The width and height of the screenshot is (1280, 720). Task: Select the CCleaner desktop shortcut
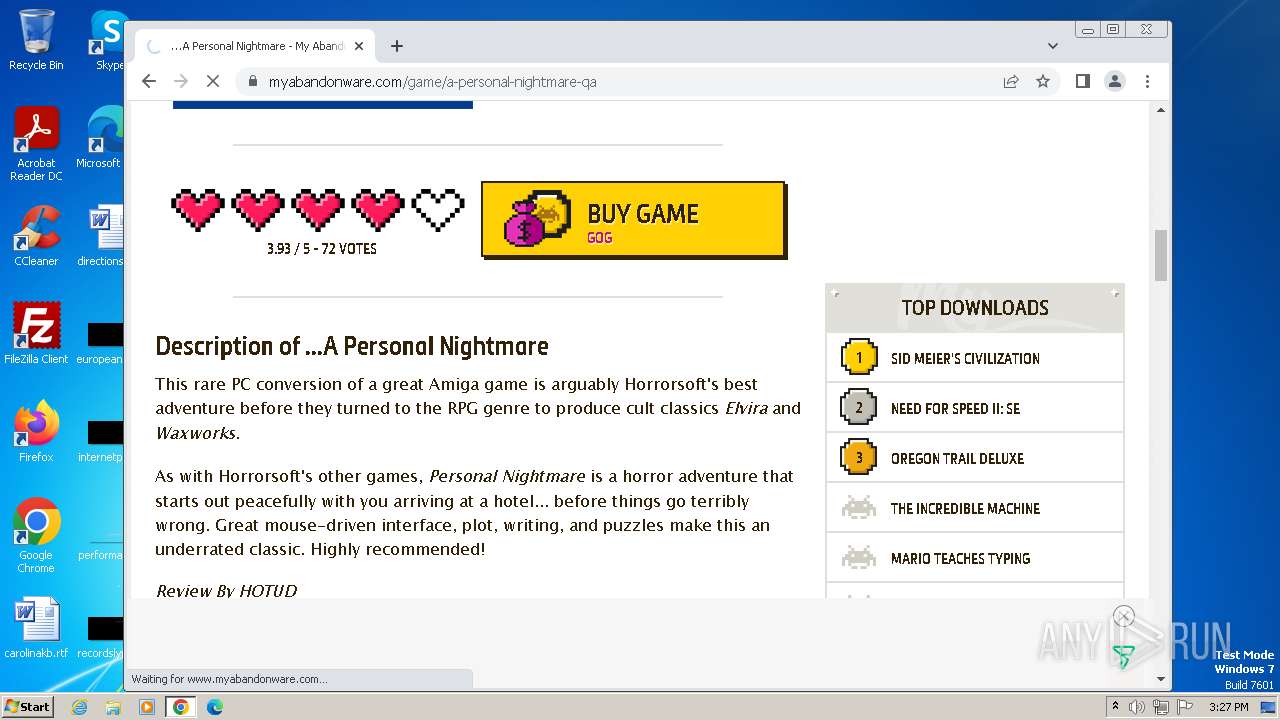pyautogui.click(x=36, y=236)
